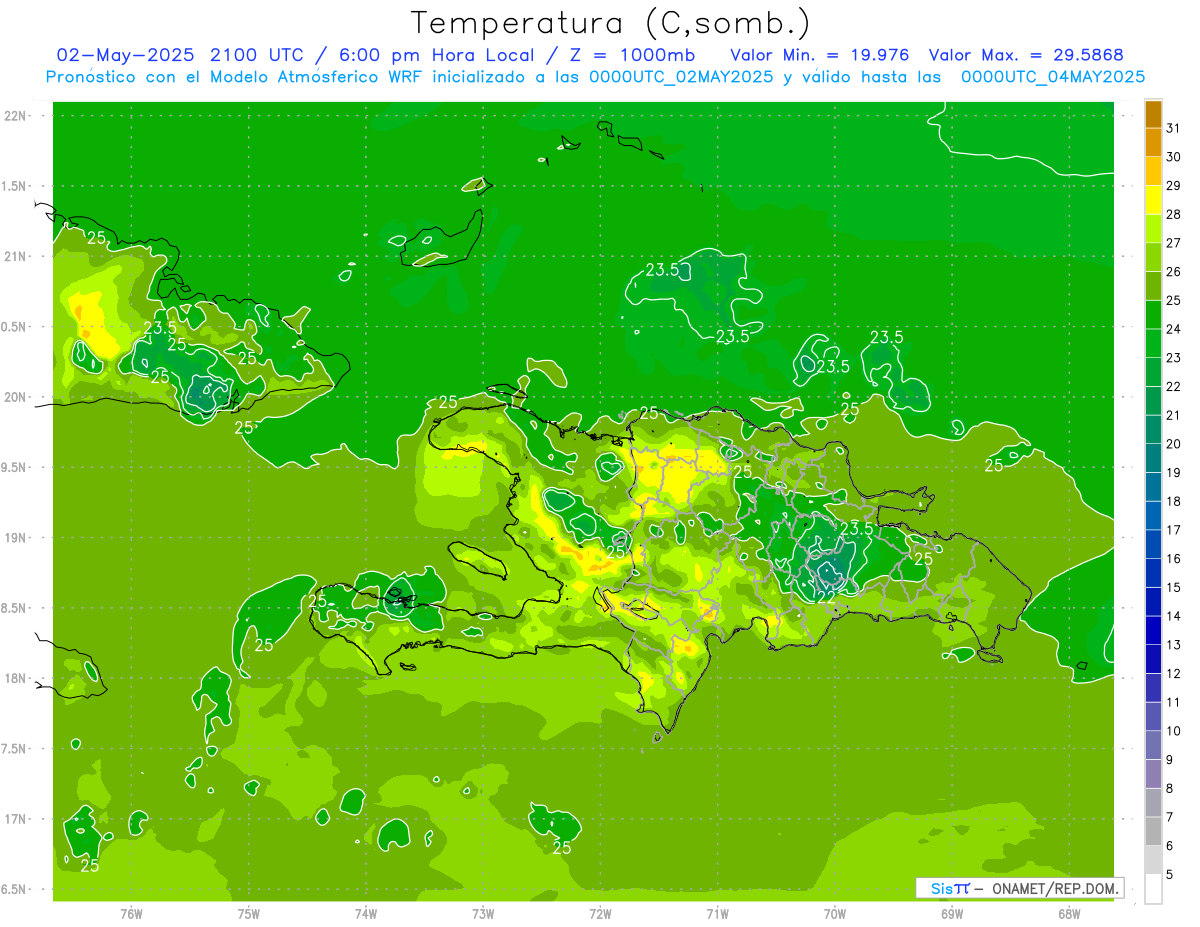Image resolution: width=1200 pixels, height=927 pixels.
Task: Click the "76W" longitude axis label
Action: click(x=131, y=914)
